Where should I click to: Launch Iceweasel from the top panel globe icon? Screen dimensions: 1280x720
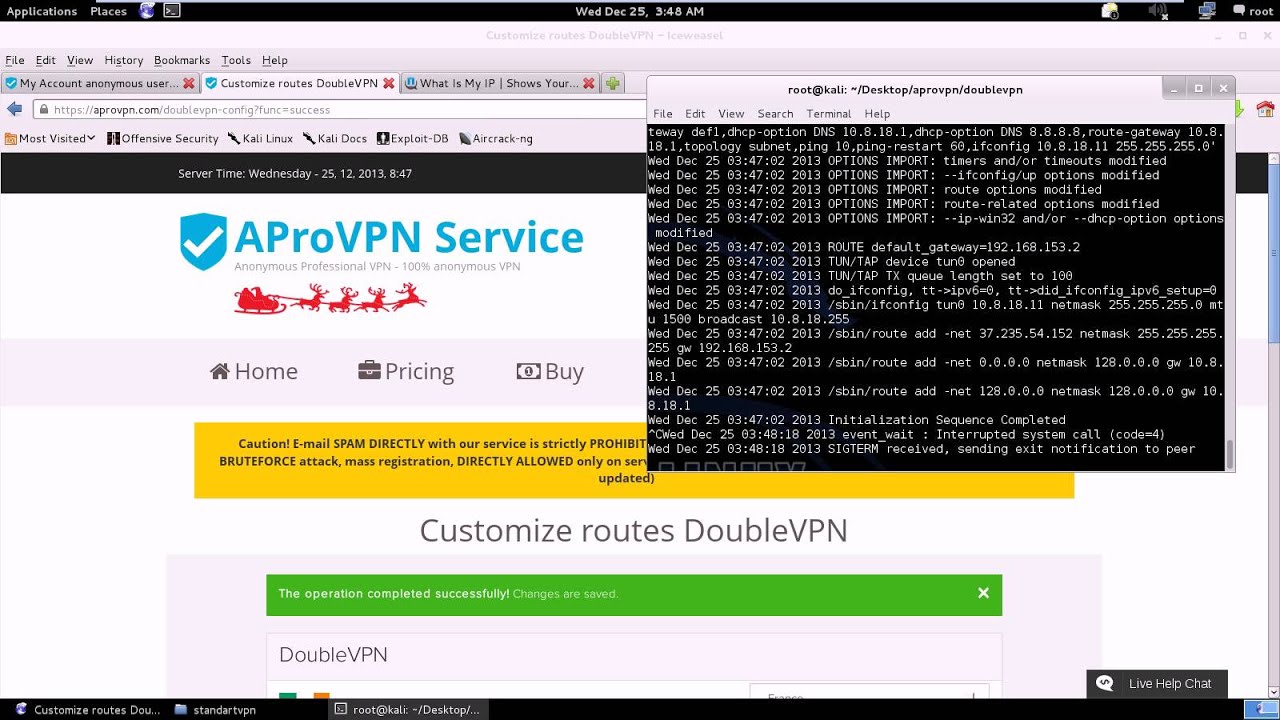[148, 11]
